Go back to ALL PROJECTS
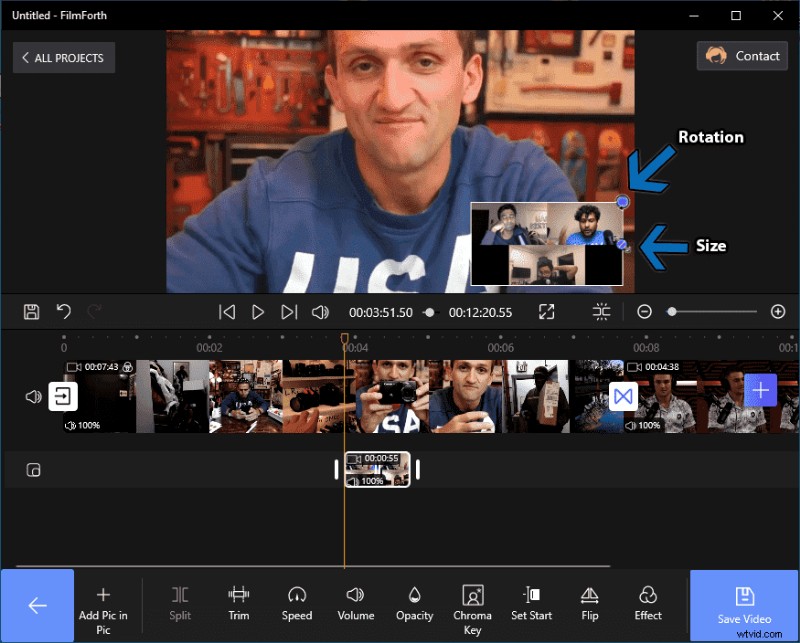This screenshot has width=800, height=643. coord(63,57)
